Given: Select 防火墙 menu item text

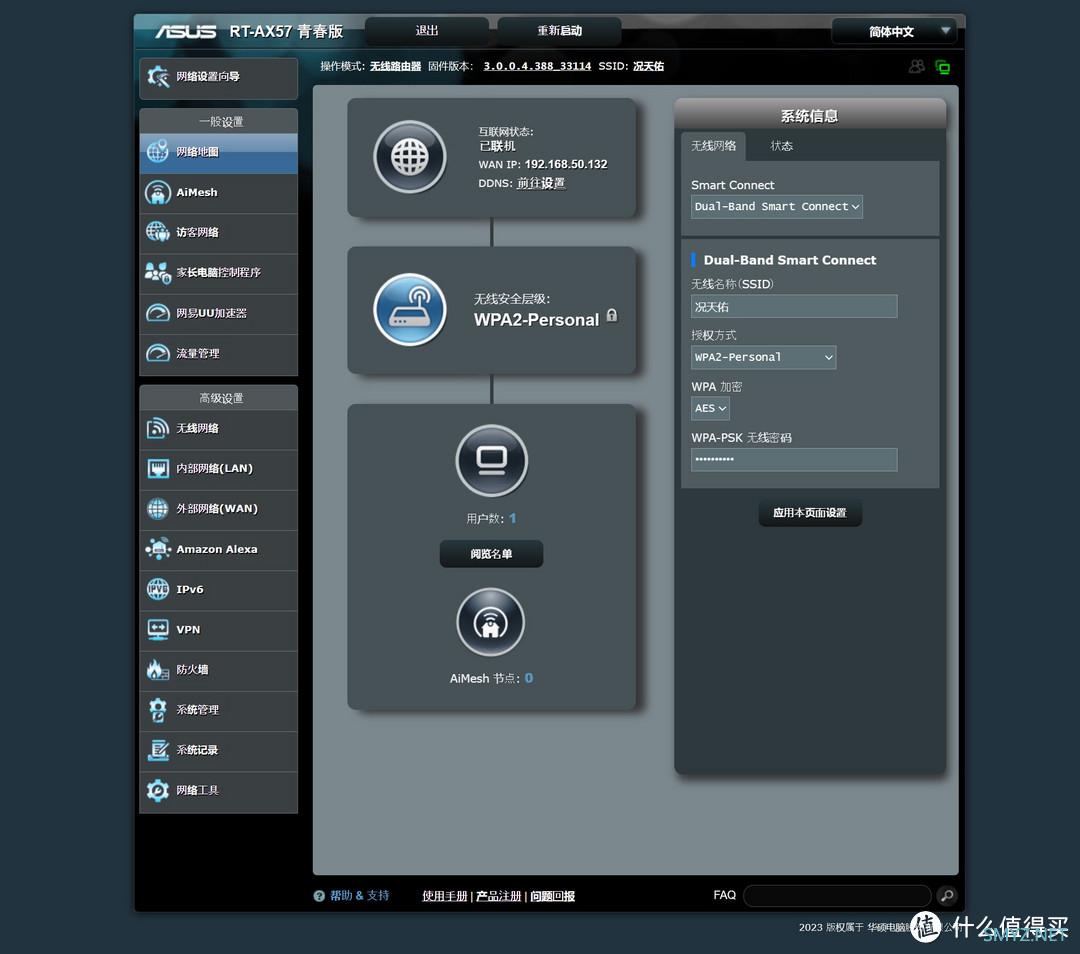Looking at the screenshot, I should pos(192,670).
